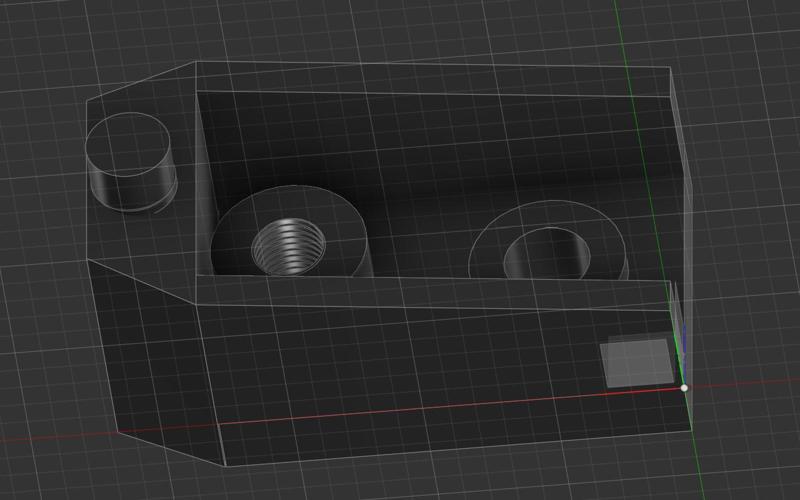The width and height of the screenshot is (800, 500).
Task: Select the threaded hole inside the pocket
Action: (x=289, y=246)
